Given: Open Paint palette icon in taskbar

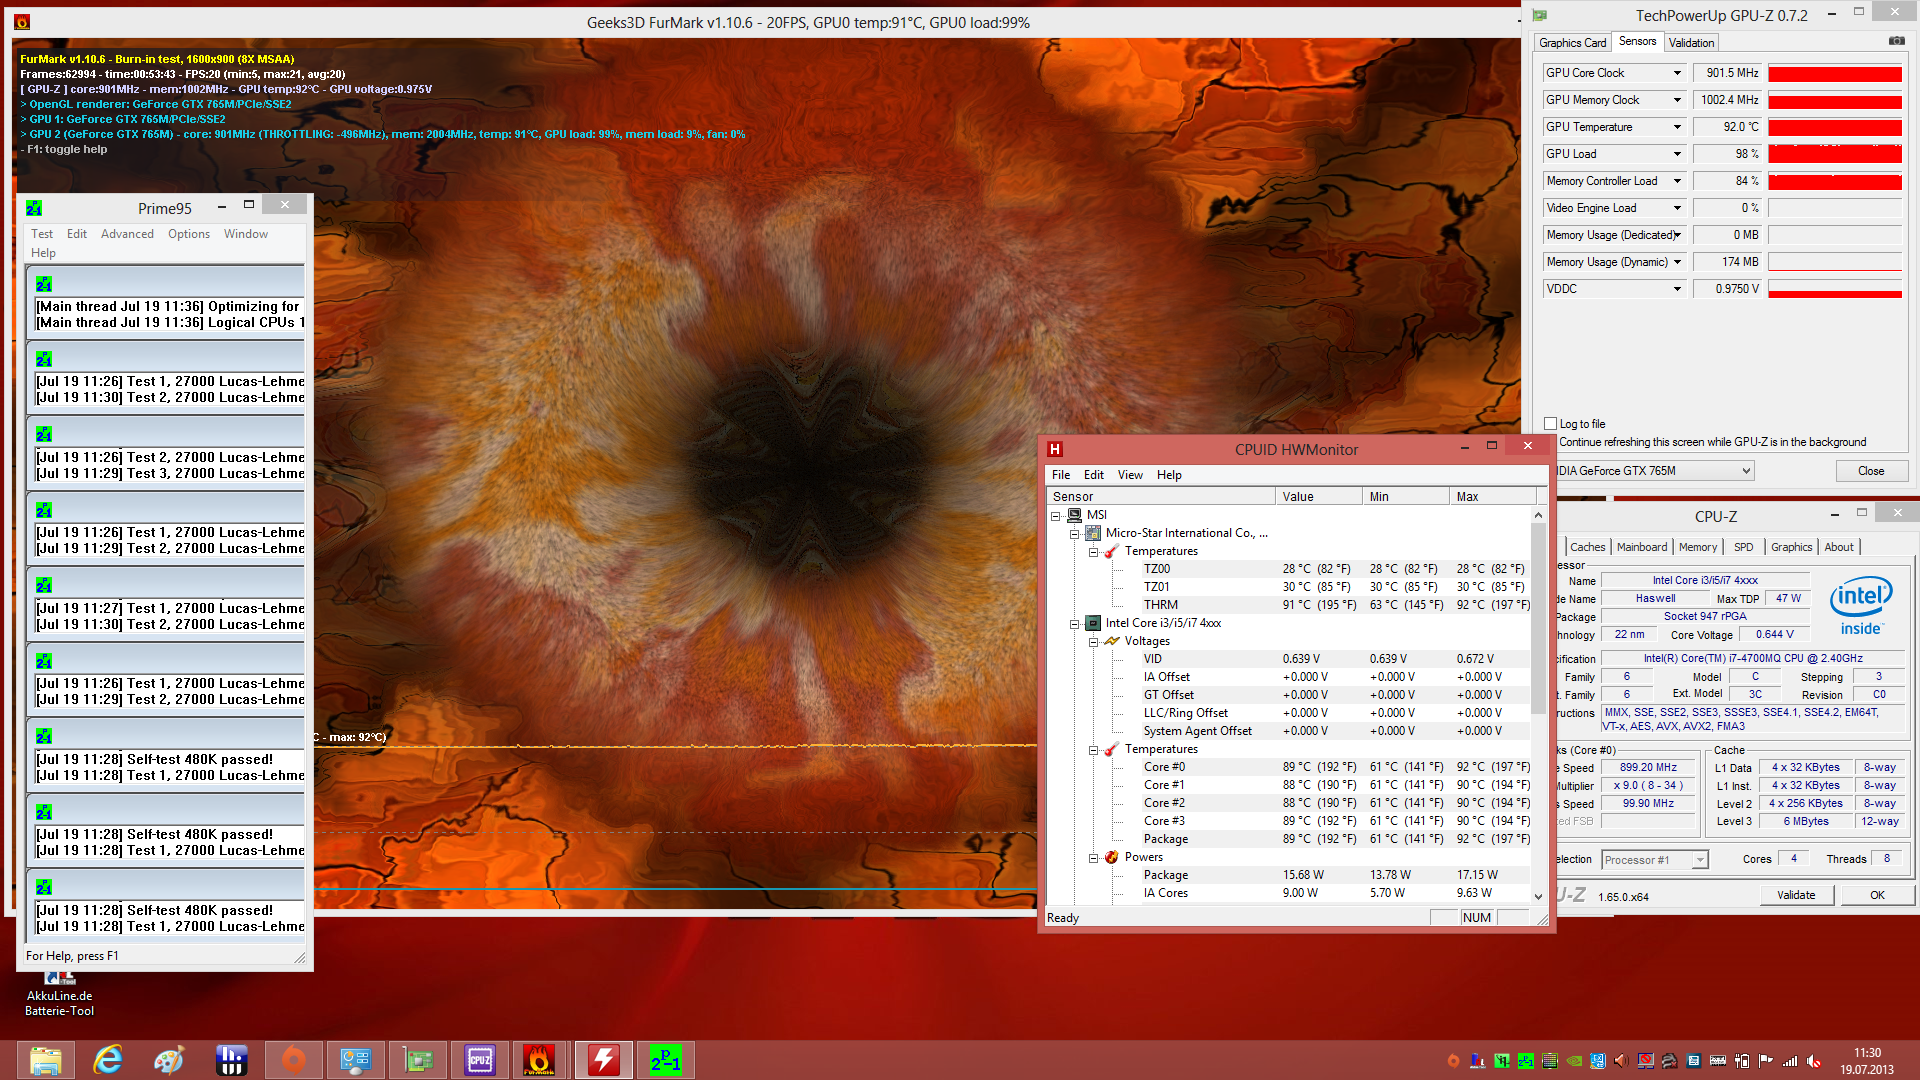Looking at the screenshot, I should tap(169, 1060).
